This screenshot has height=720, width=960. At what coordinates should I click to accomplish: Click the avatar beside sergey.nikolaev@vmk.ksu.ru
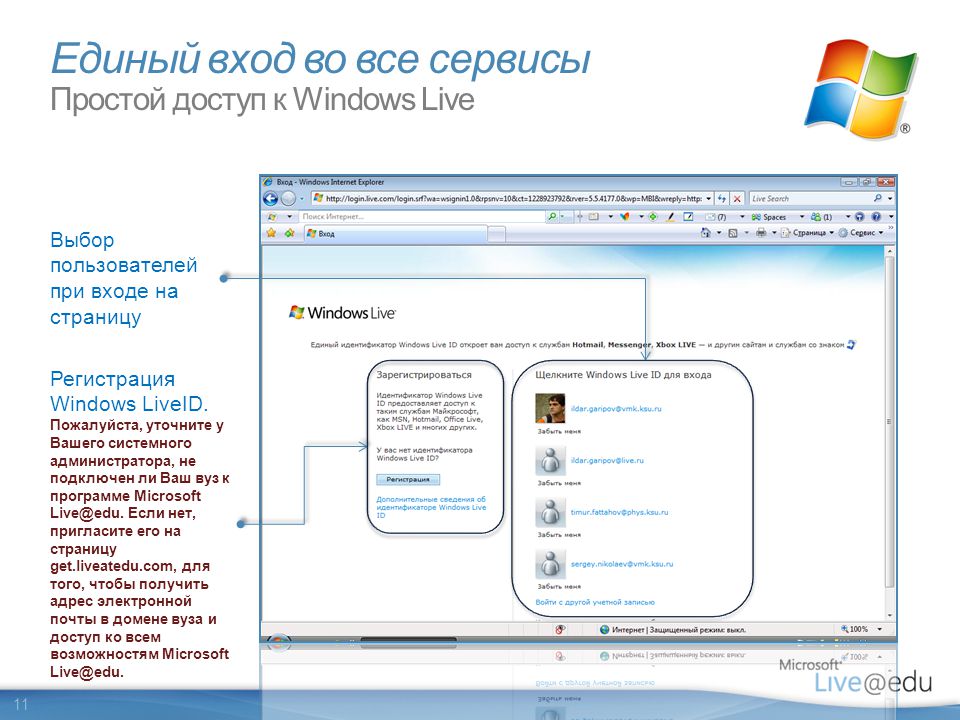click(550, 564)
